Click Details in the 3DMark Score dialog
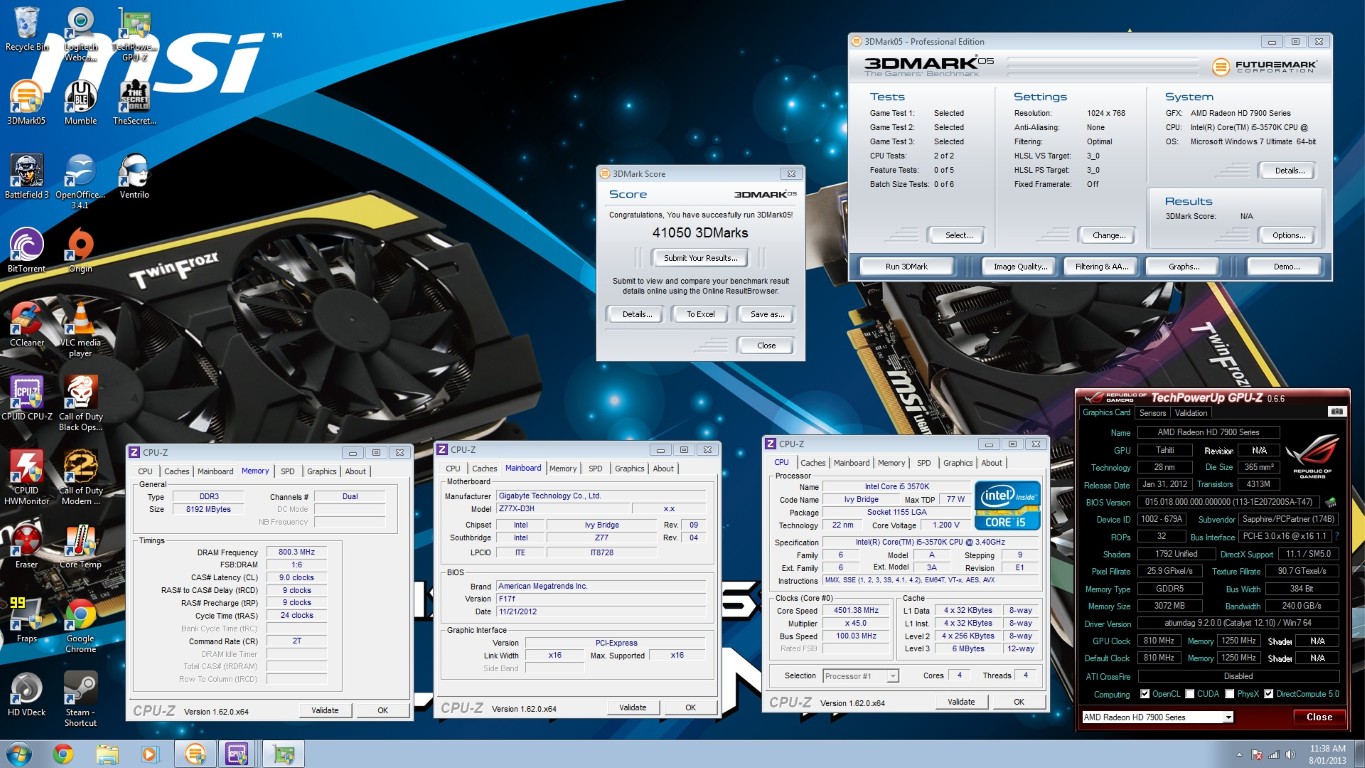The width and height of the screenshot is (1365, 768). point(636,314)
